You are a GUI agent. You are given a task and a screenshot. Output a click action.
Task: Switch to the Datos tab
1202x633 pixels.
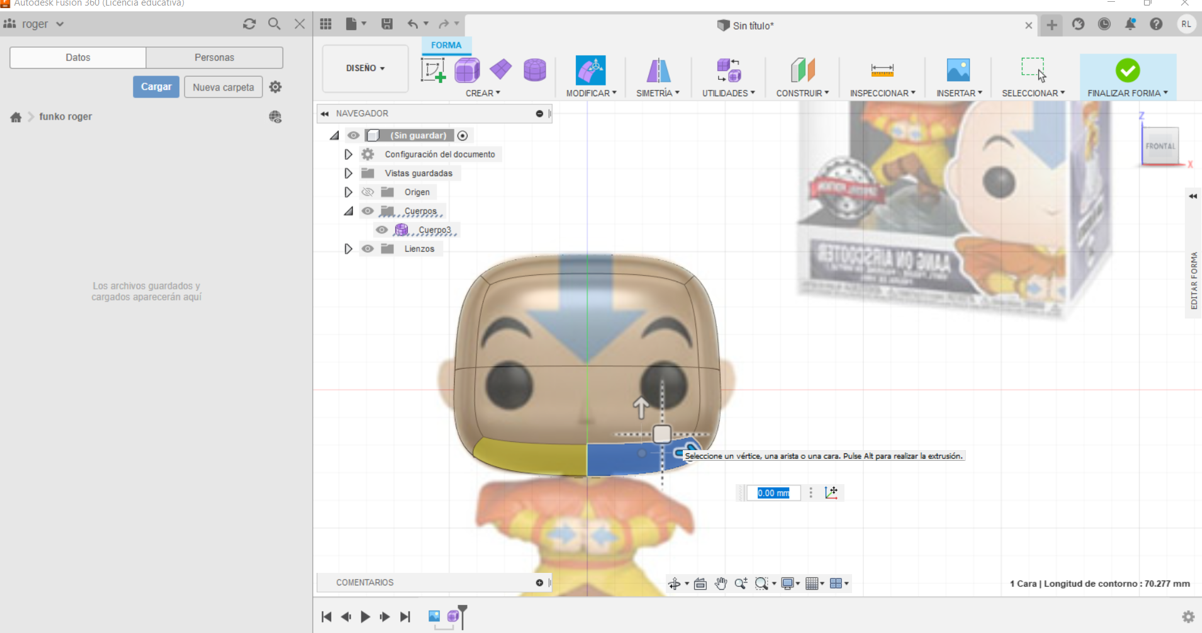pyautogui.click(x=78, y=58)
